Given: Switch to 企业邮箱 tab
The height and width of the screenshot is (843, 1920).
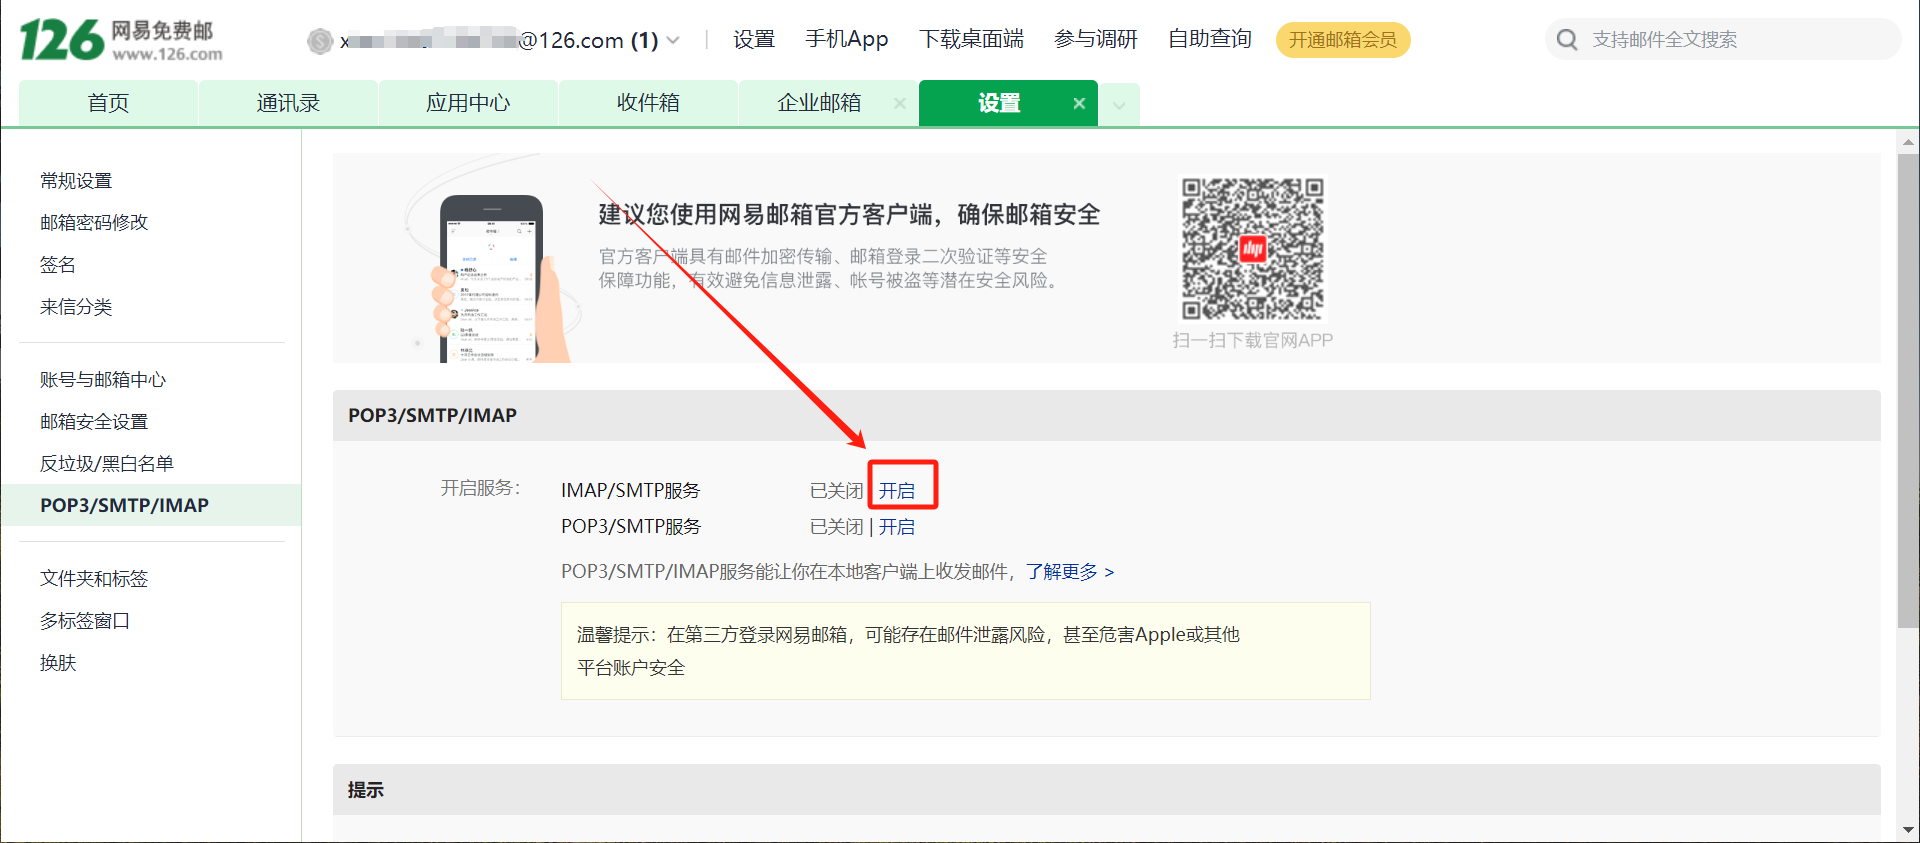Looking at the screenshot, I should 819,103.
